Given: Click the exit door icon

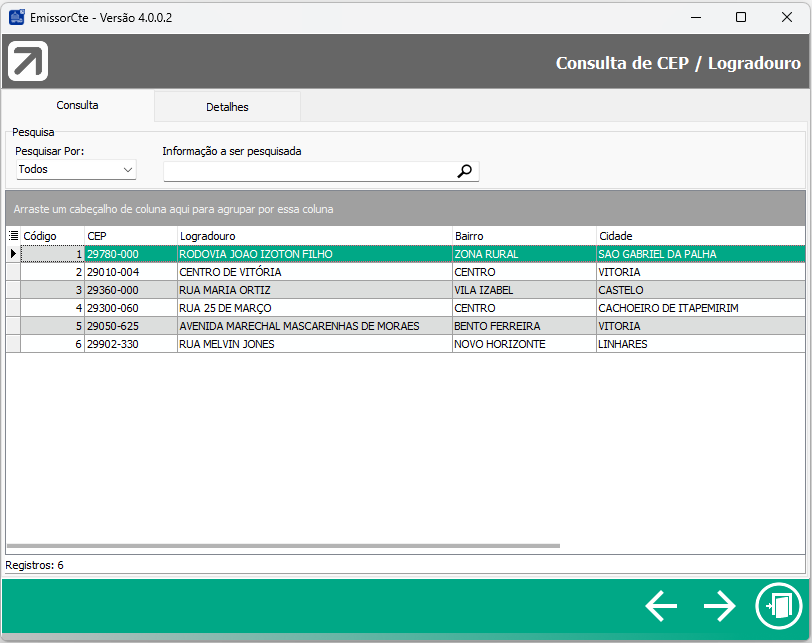Looking at the screenshot, I should [x=777, y=605].
